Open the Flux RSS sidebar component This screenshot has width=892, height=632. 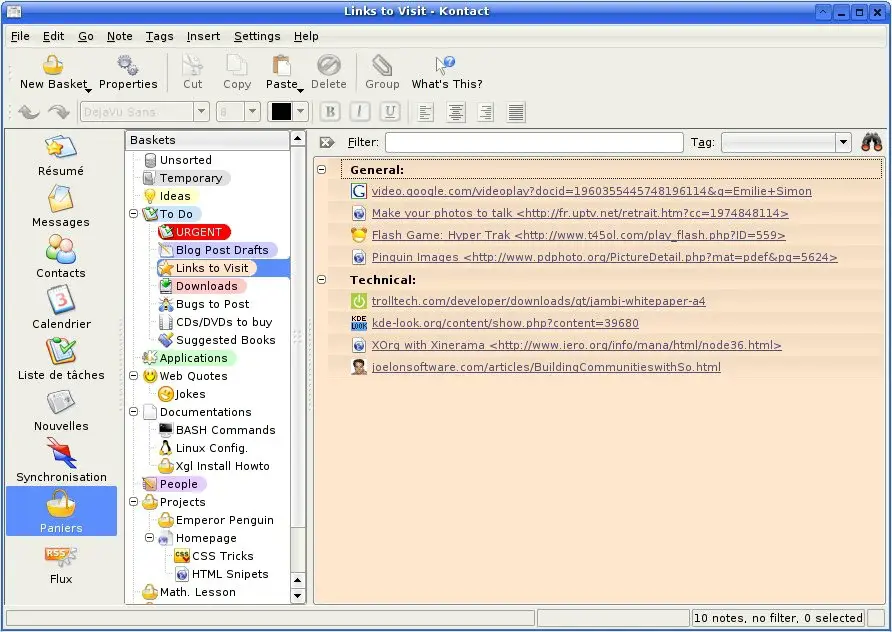point(61,564)
